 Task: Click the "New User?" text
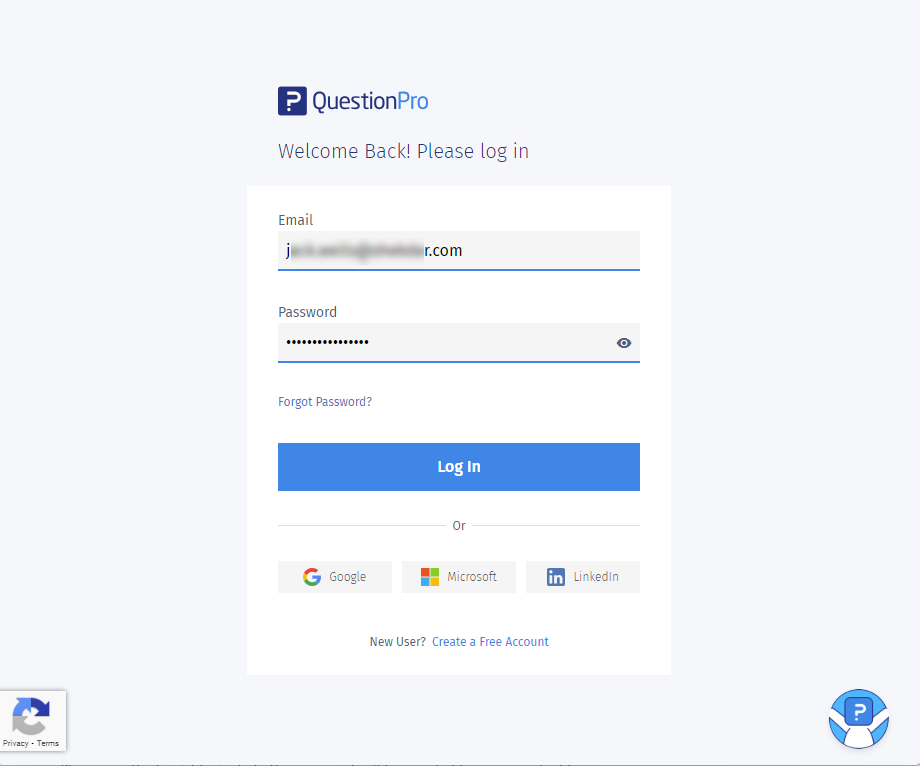click(398, 642)
